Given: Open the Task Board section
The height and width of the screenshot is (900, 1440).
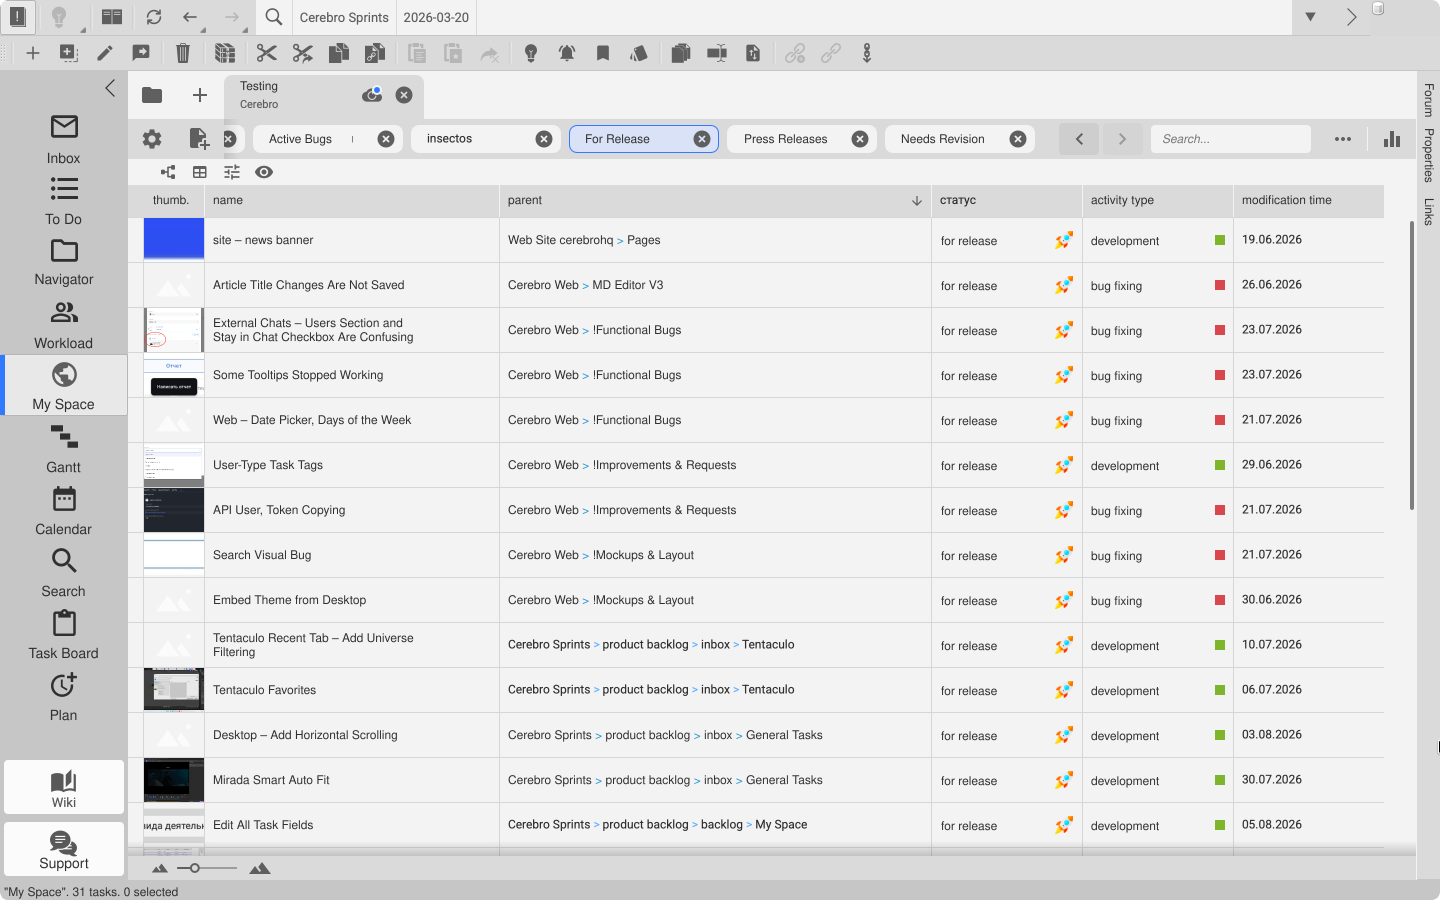Looking at the screenshot, I should (63, 635).
